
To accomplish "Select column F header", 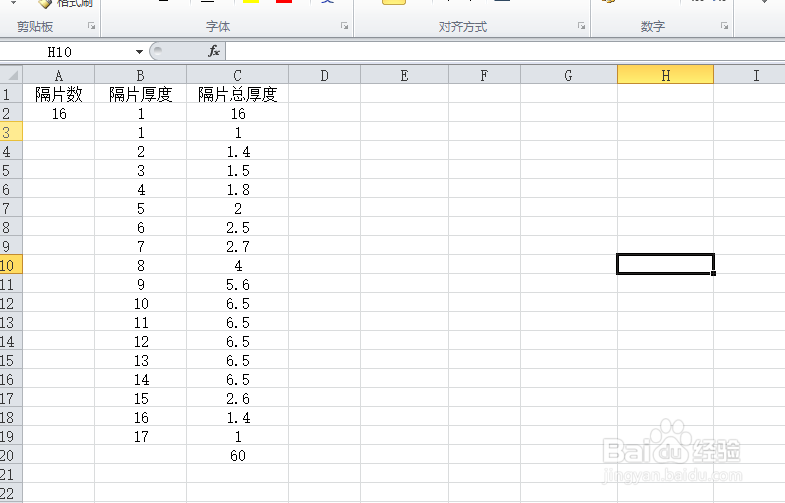I will pyautogui.click(x=485, y=75).
